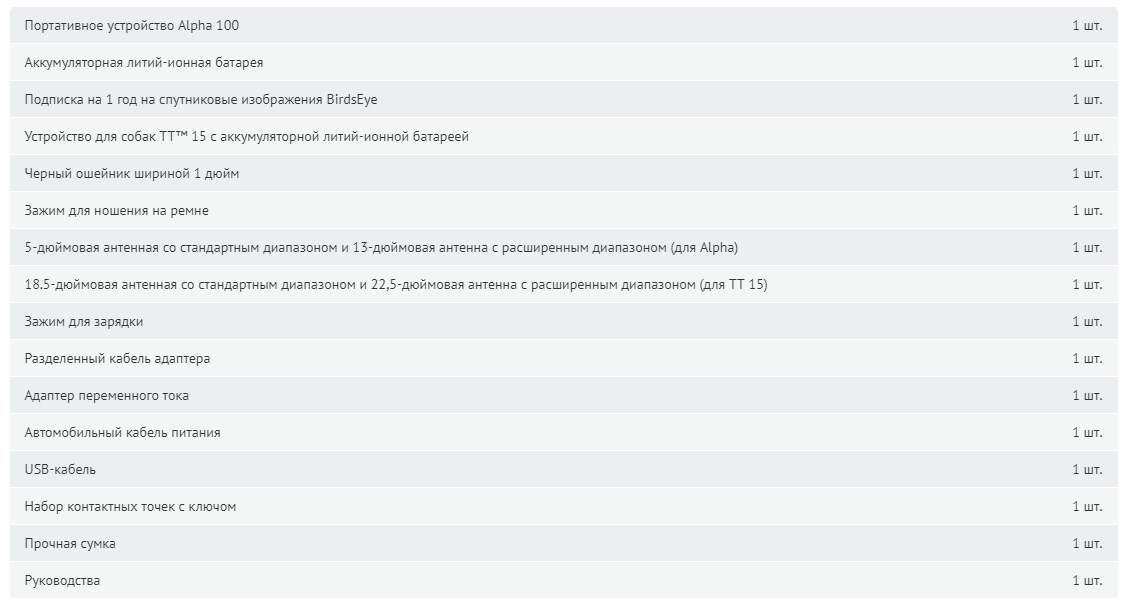Click the "Руководства" row text

pyautogui.click(x=62, y=581)
